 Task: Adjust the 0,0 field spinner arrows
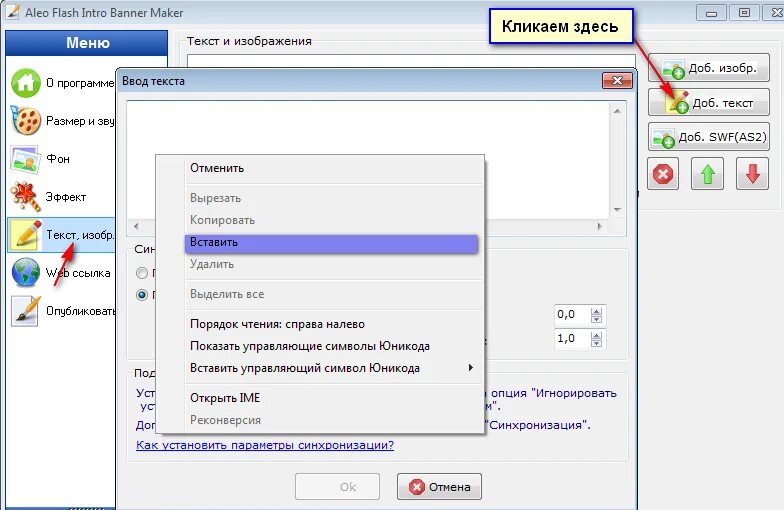(596, 315)
